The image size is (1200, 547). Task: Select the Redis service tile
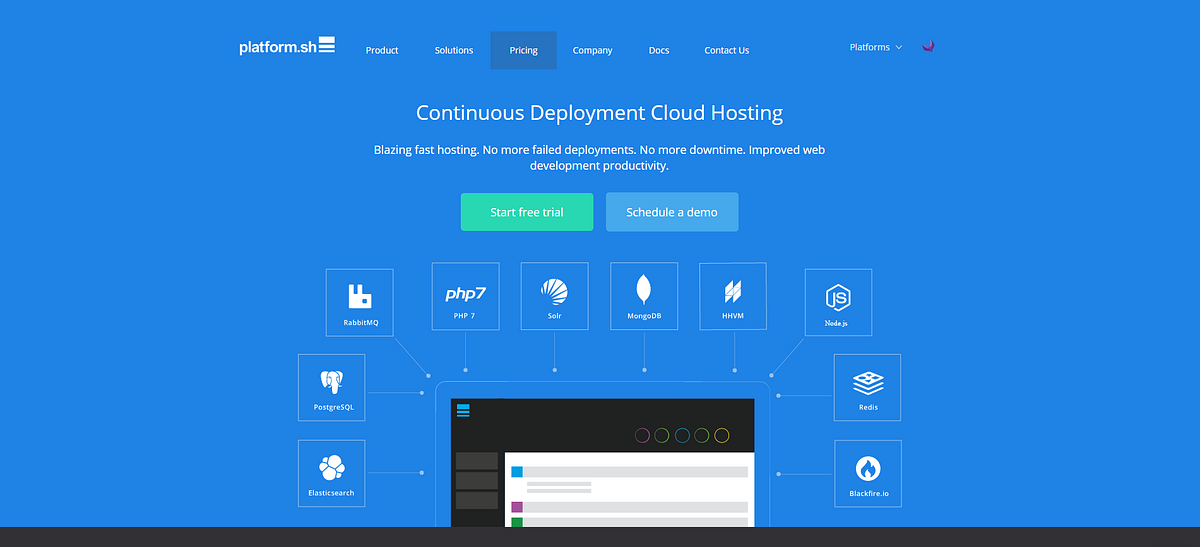pyautogui.click(x=867, y=387)
